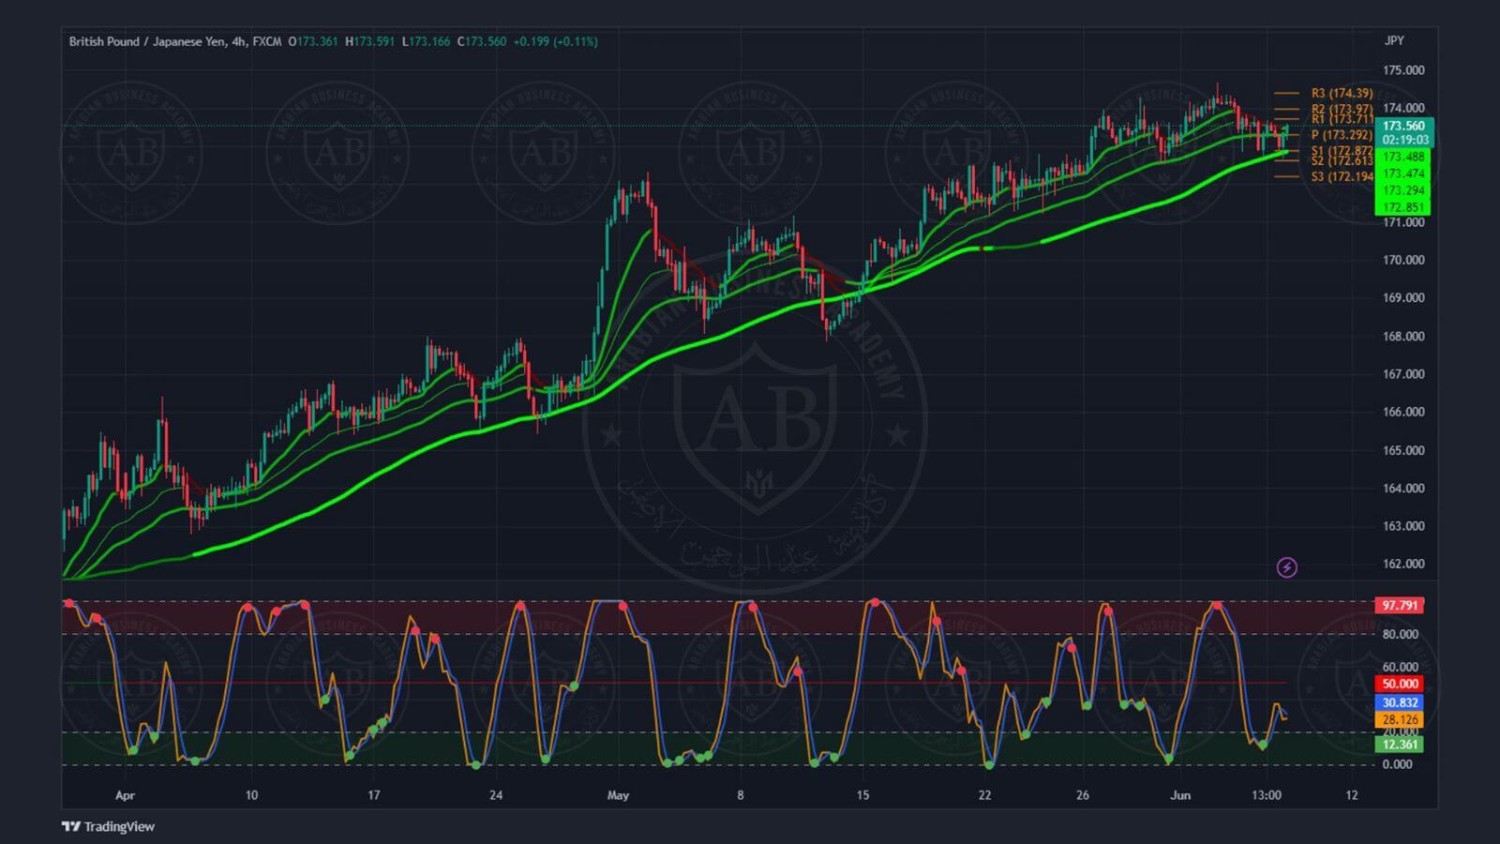Click 162.000 on the price axis
The height and width of the screenshot is (844, 1500).
coord(1404,564)
